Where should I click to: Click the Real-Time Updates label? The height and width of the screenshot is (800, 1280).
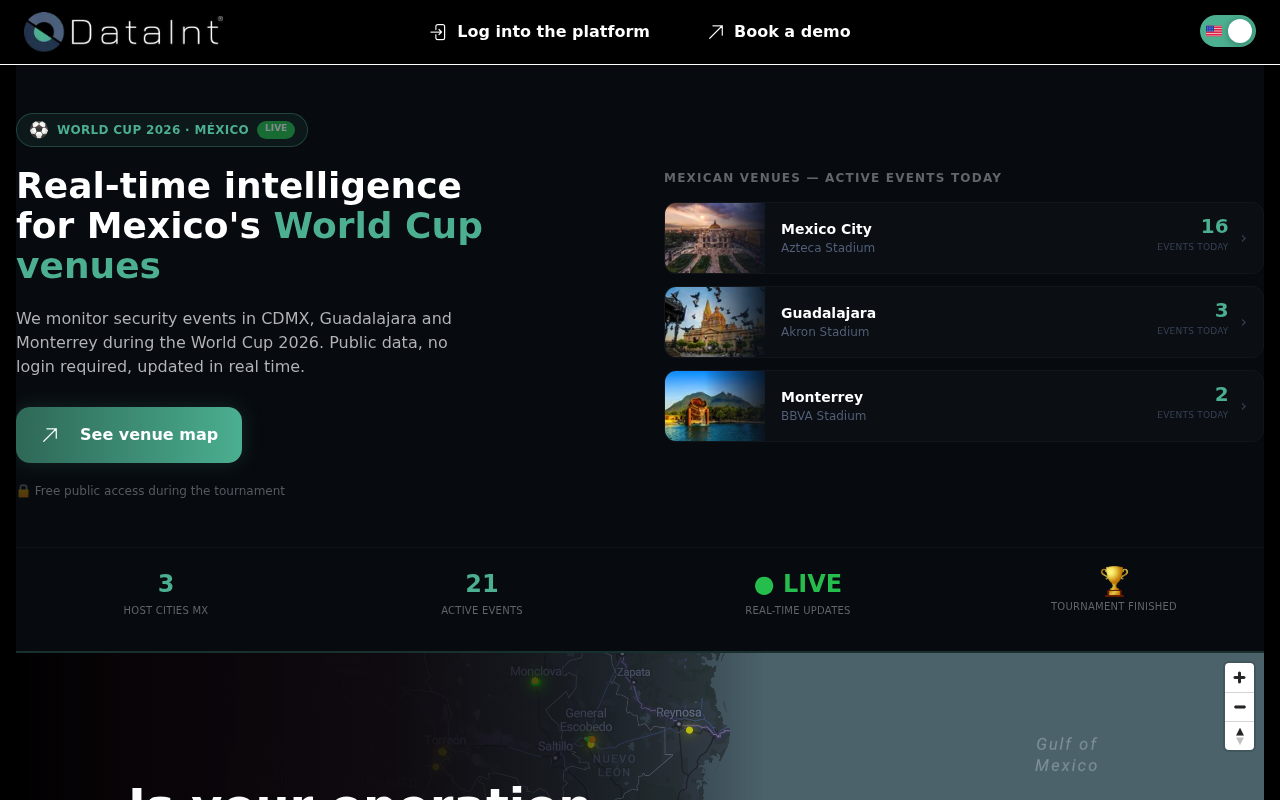[x=798, y=611]
